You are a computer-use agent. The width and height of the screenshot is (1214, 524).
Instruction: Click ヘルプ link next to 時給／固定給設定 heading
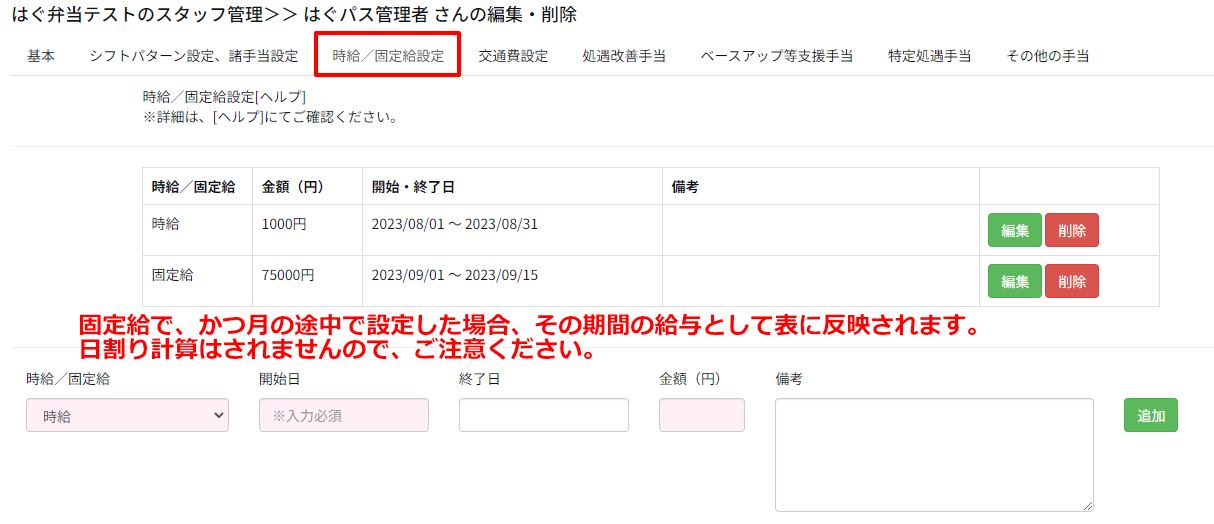pos(281,97)
